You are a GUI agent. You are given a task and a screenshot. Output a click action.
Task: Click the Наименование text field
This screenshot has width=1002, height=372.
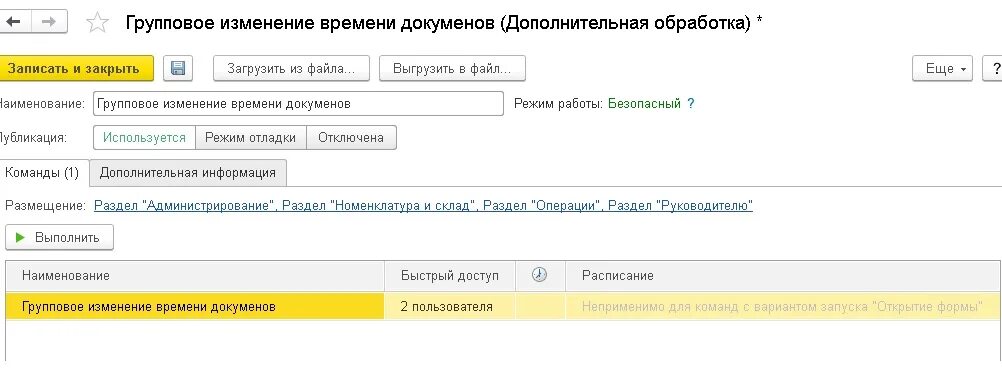click(x=298, y=104)
